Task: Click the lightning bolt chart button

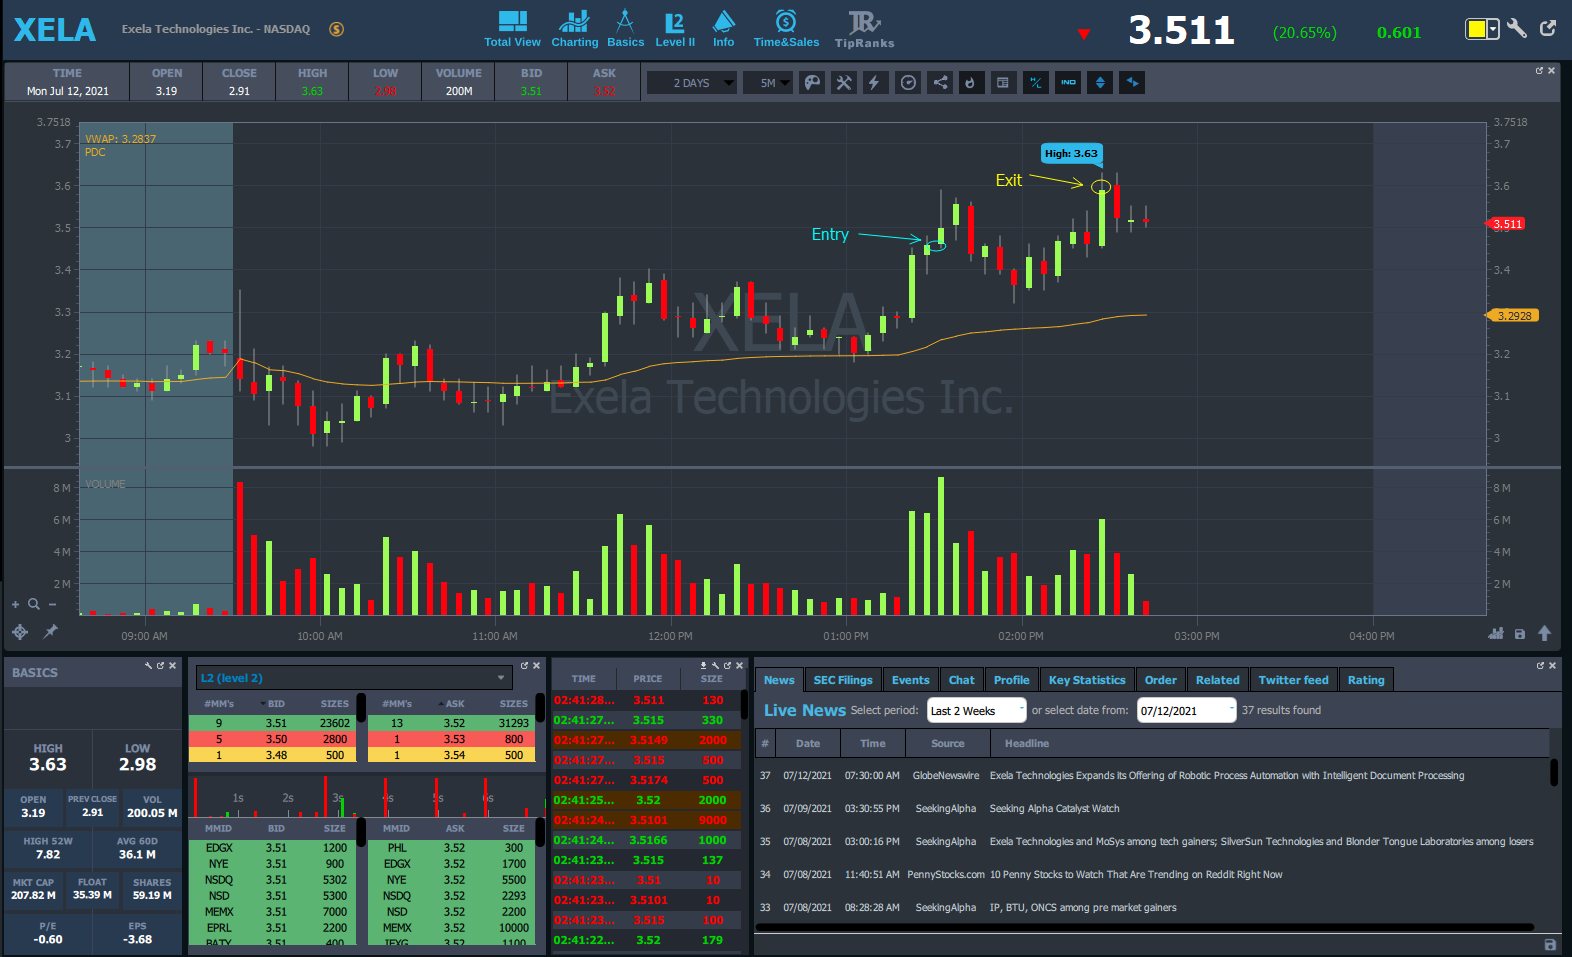Action: pos(874,83)
